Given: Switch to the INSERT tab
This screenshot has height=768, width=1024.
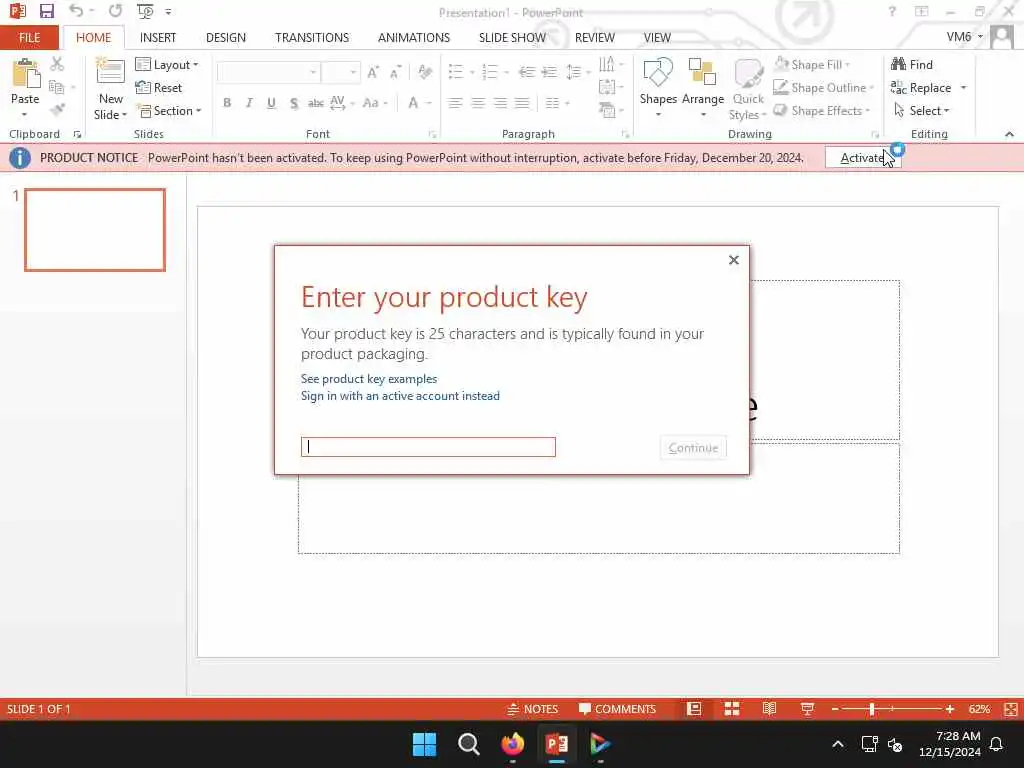Looking at the screenshot, I should coord(157,37).
